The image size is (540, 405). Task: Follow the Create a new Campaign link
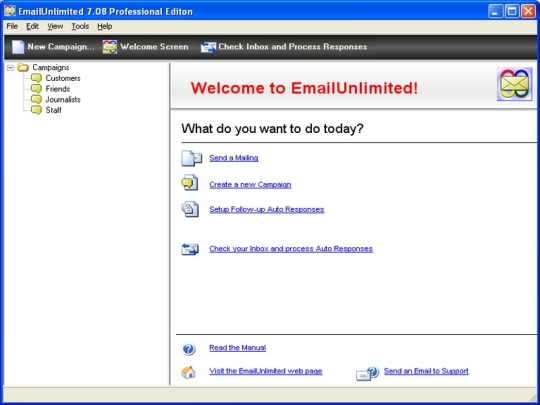(250, 185)
